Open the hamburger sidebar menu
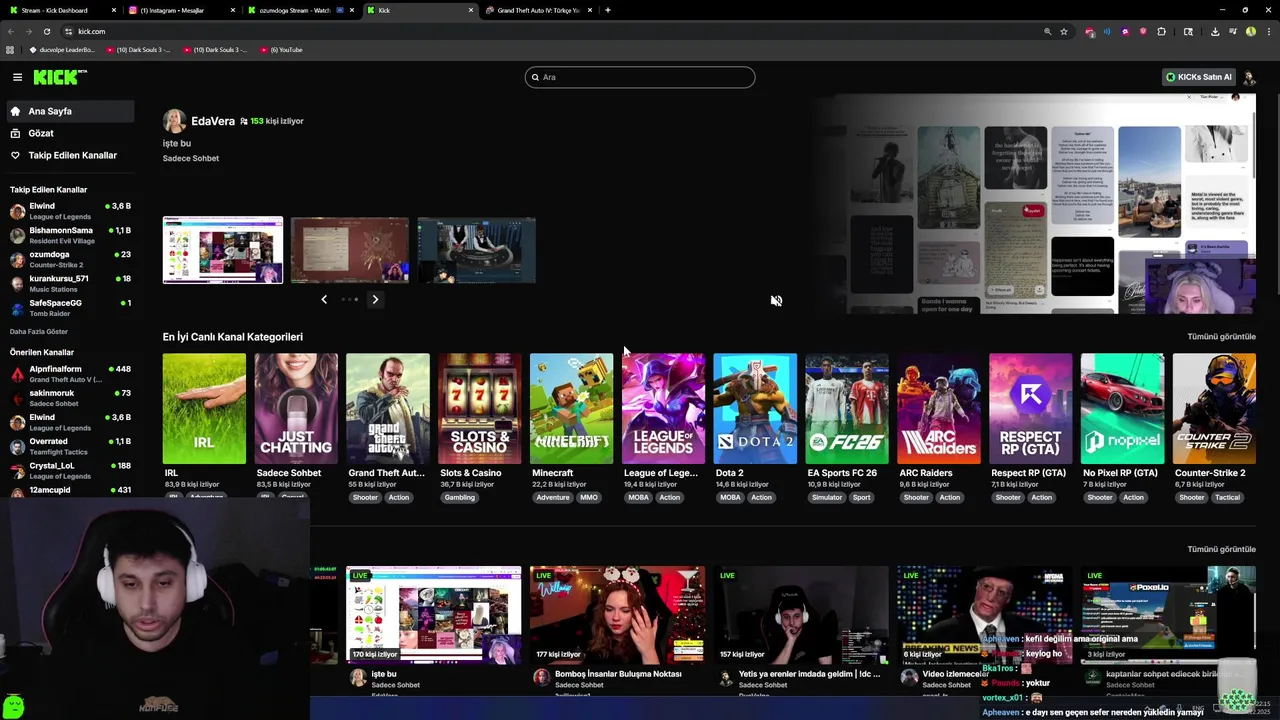The image size is (1280, 720). pyautogui.click(x=17, y=77)
